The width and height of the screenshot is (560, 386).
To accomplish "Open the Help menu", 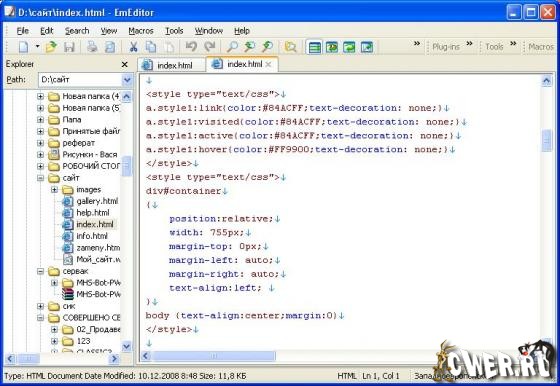I will click(242, 31).
